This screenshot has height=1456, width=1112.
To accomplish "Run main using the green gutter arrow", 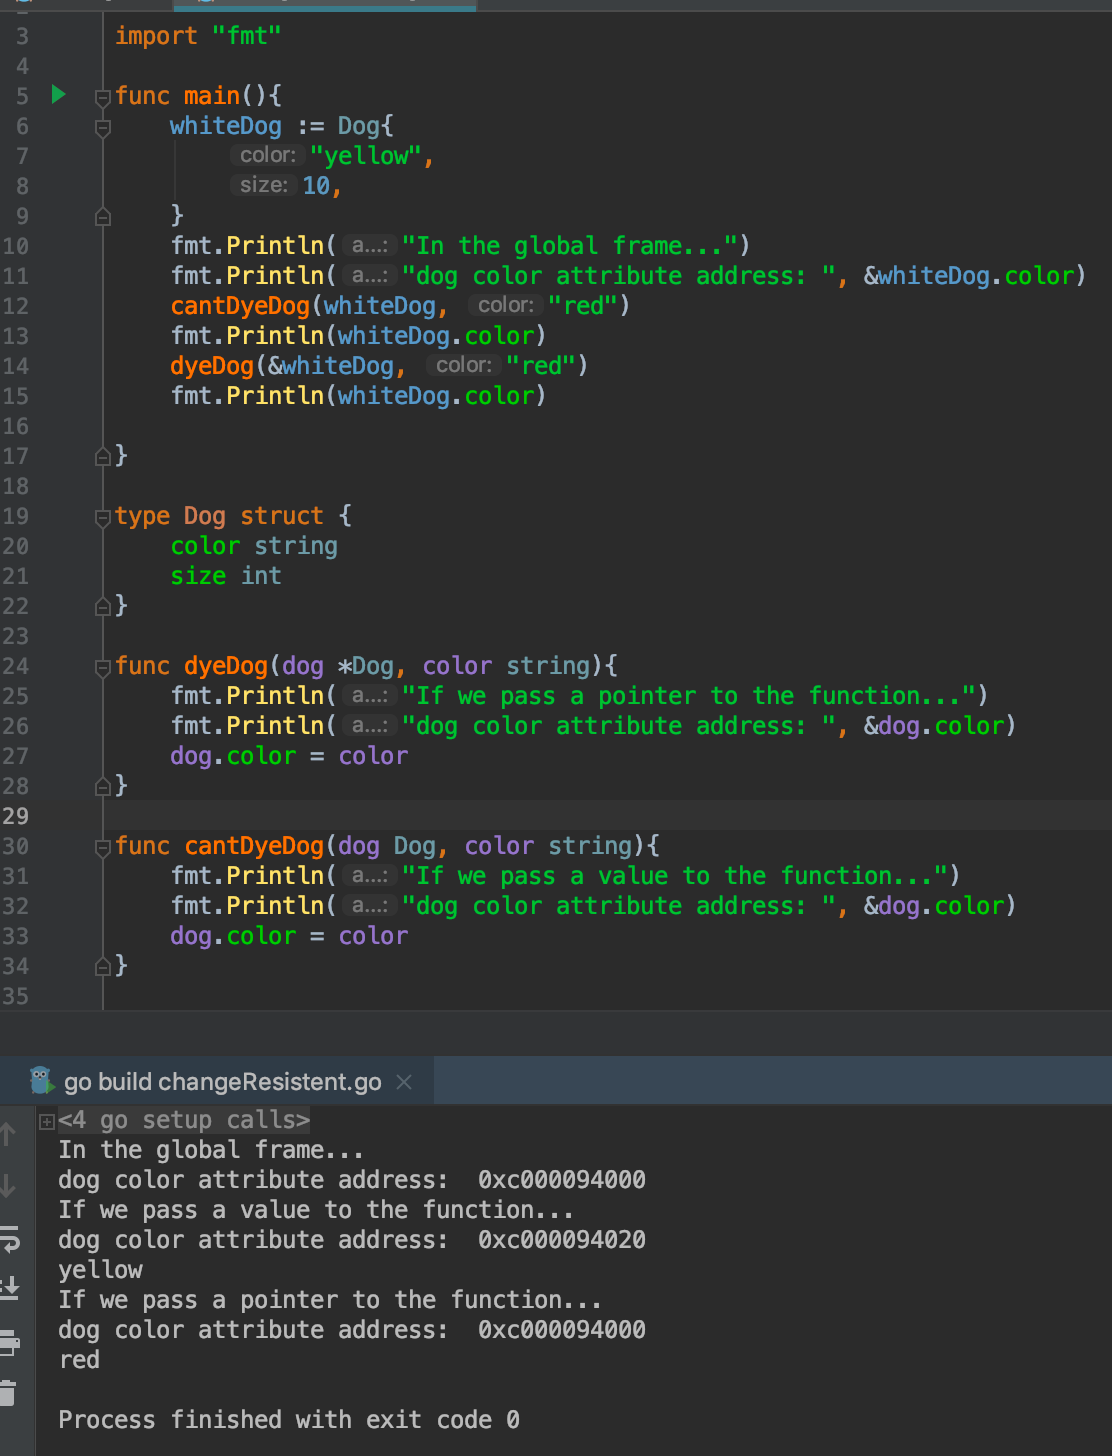I will tap(59, 95).
